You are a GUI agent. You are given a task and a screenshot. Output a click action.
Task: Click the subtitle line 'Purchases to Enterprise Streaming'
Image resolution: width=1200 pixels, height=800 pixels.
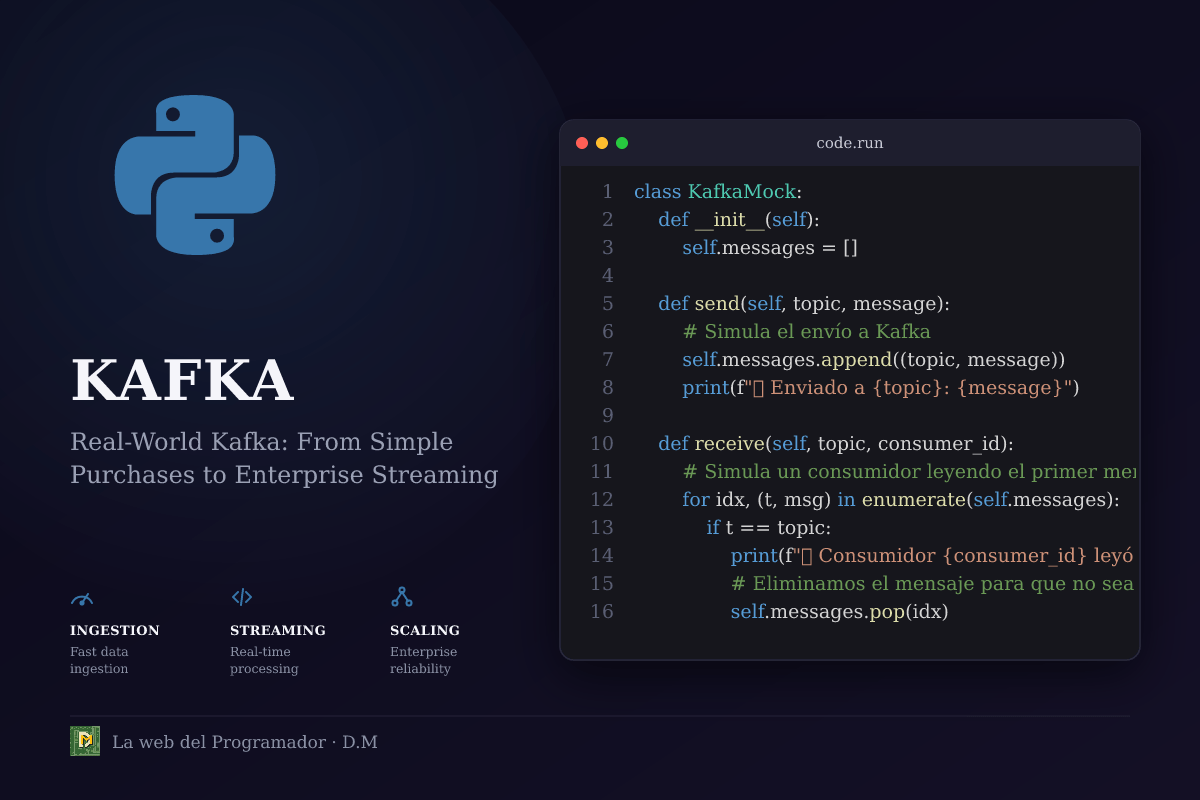click(x=284, y=475)
